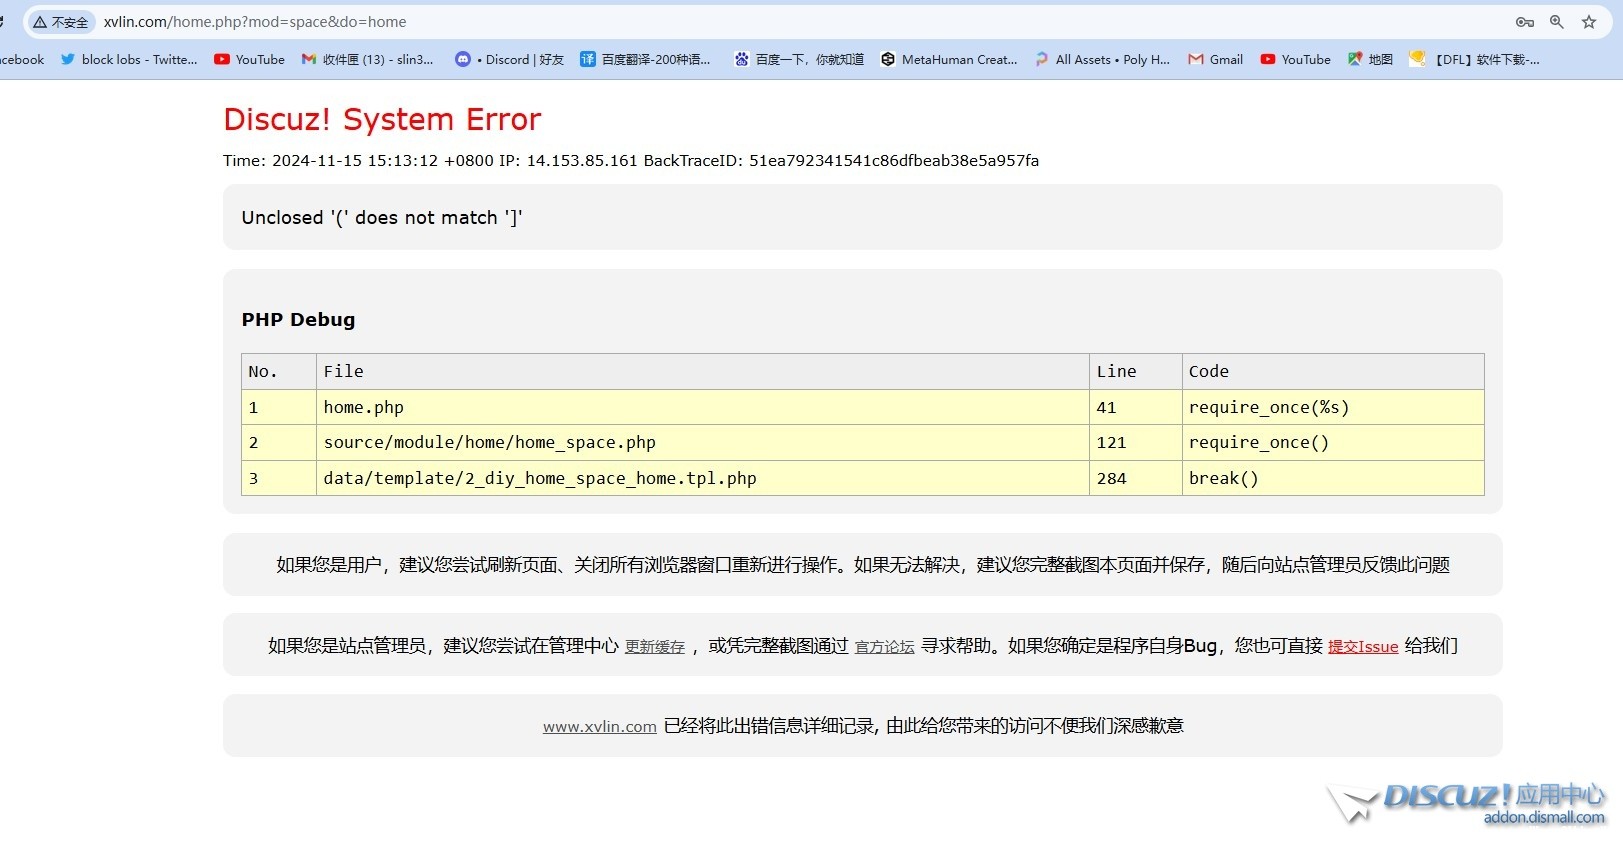Click the zoom magnifier icon in address bar
Viewport: 1623px width, 843px height.
1557,22
